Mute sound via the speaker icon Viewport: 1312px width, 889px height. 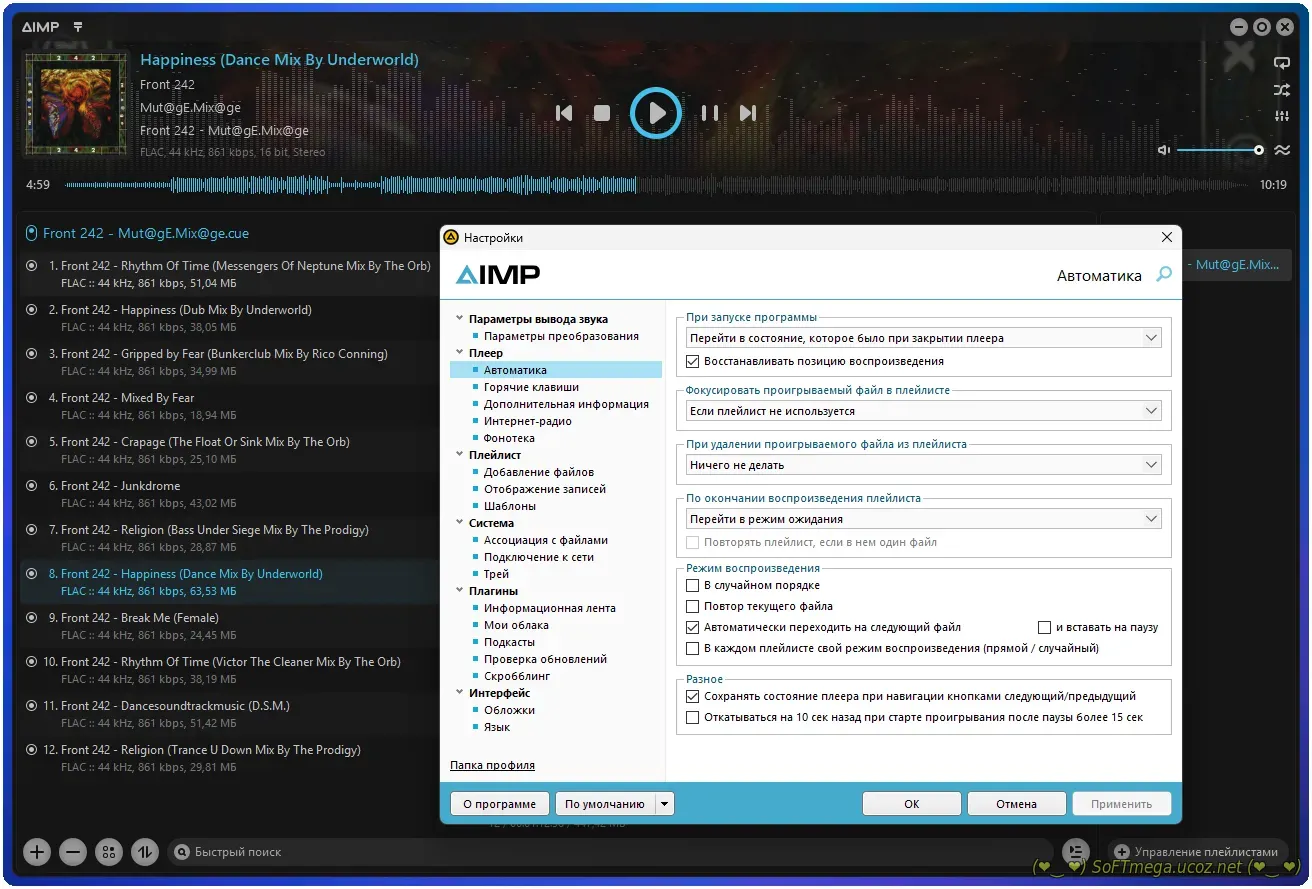click(x=1164, y=150)
